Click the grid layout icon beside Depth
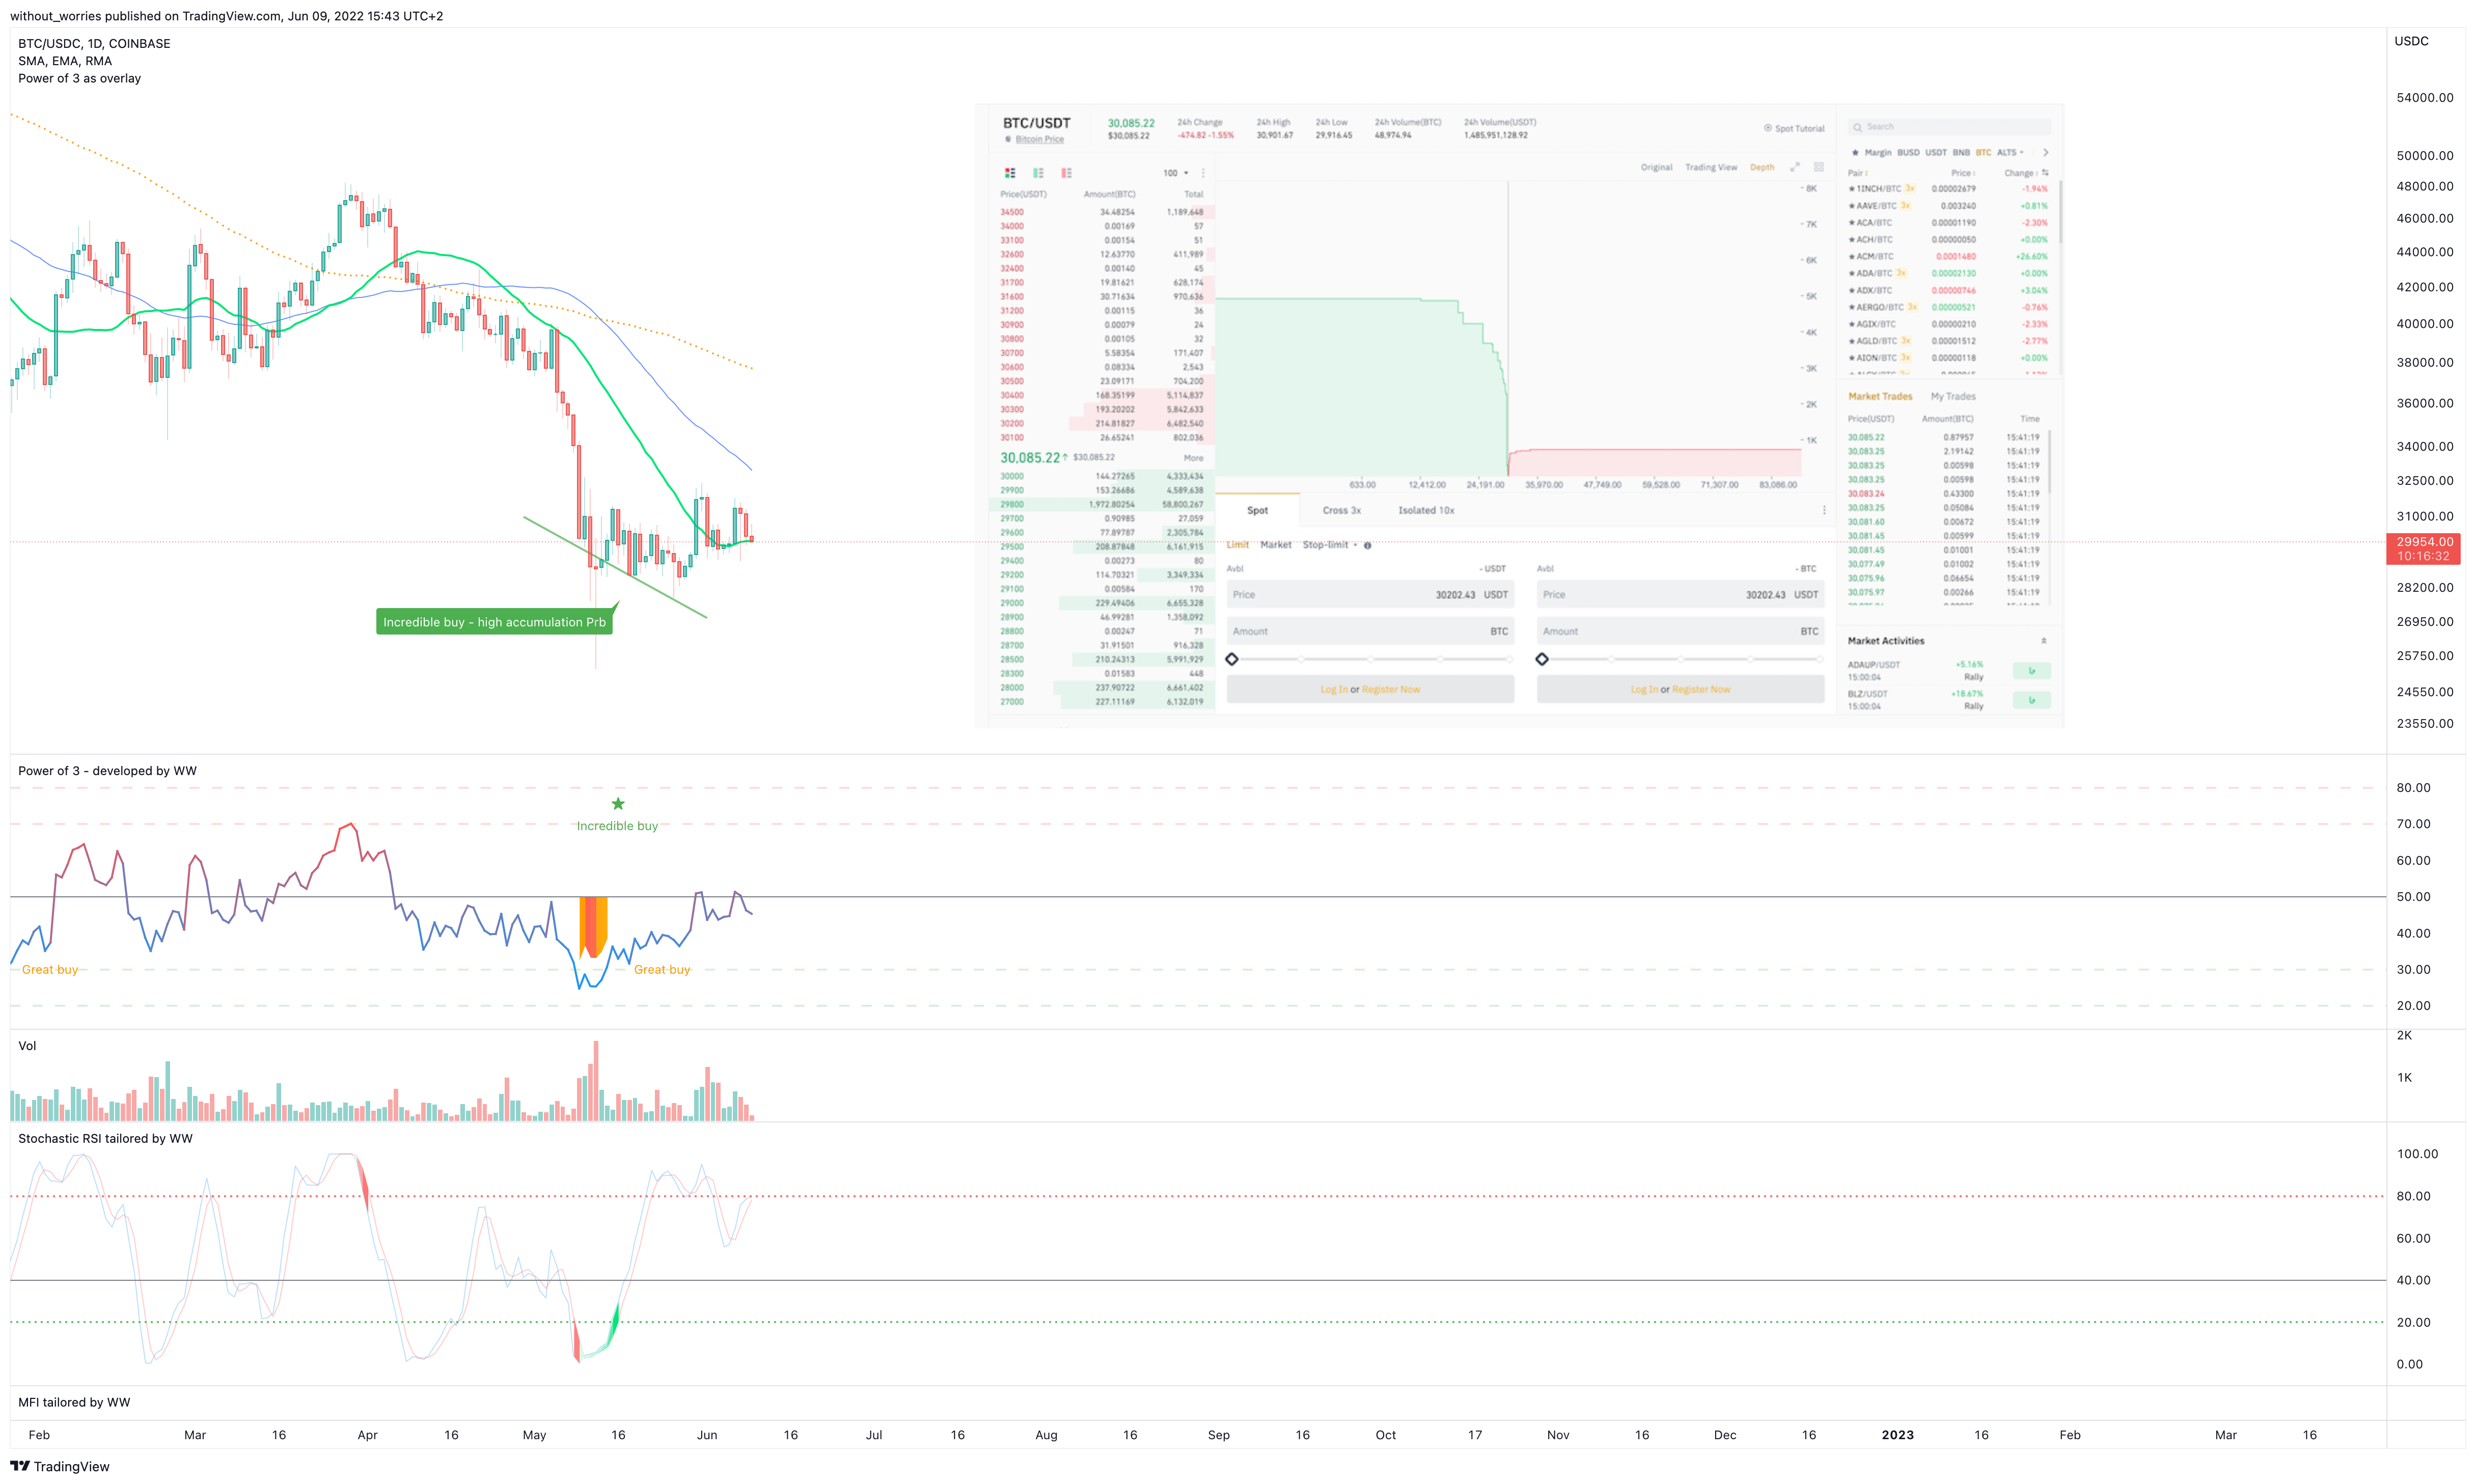Viewport: 2476px width, 1484px height. click(x=1819, y=167)
